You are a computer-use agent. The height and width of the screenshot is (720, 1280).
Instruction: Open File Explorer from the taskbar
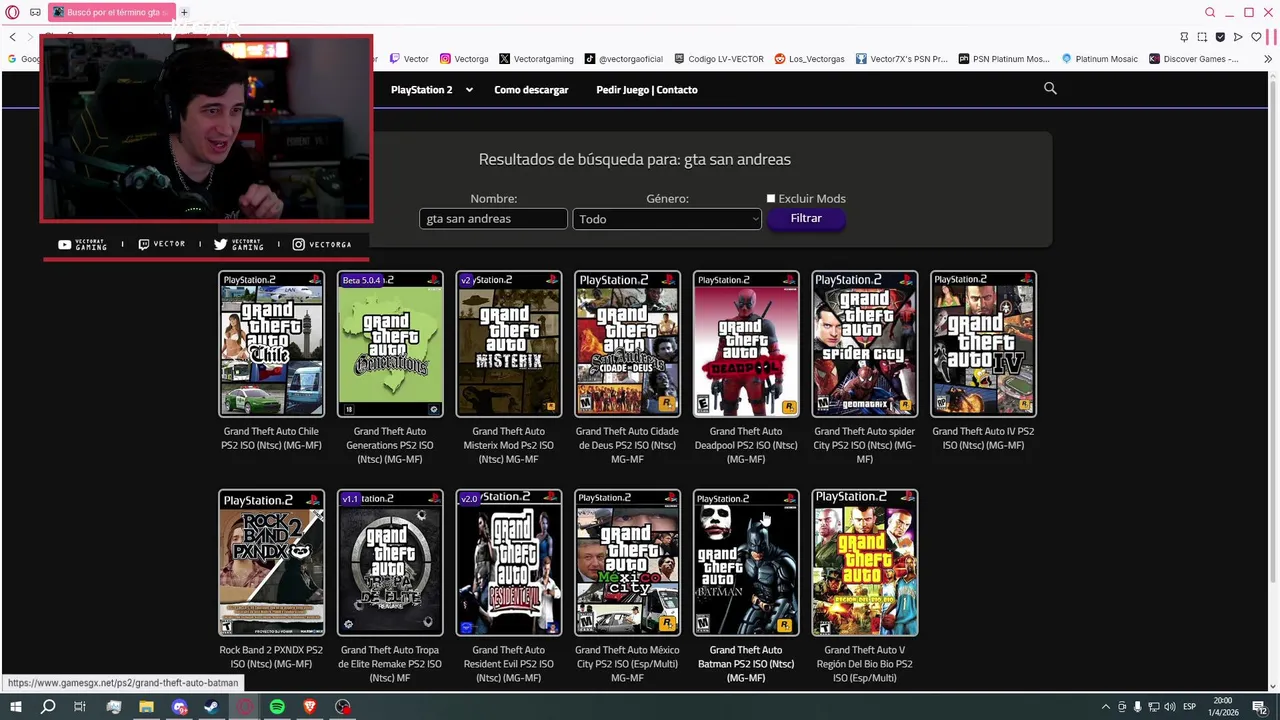pyautogui.click(x=146, y=707)
